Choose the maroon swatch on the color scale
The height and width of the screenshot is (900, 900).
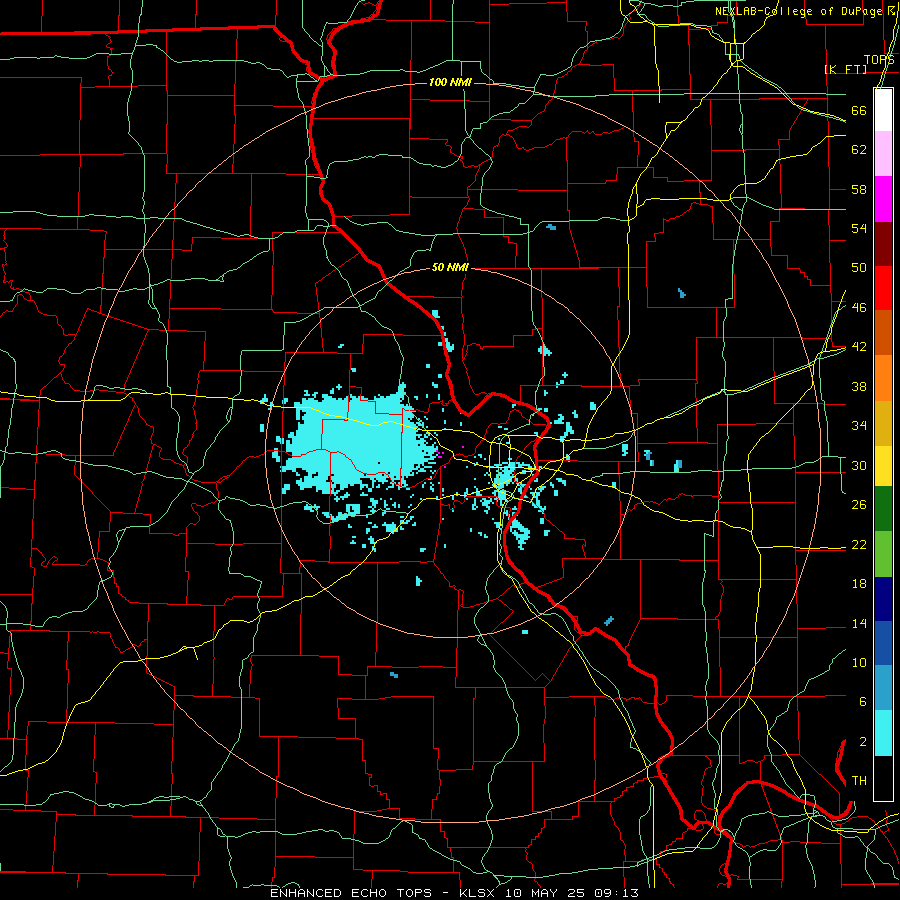(883, 244)
